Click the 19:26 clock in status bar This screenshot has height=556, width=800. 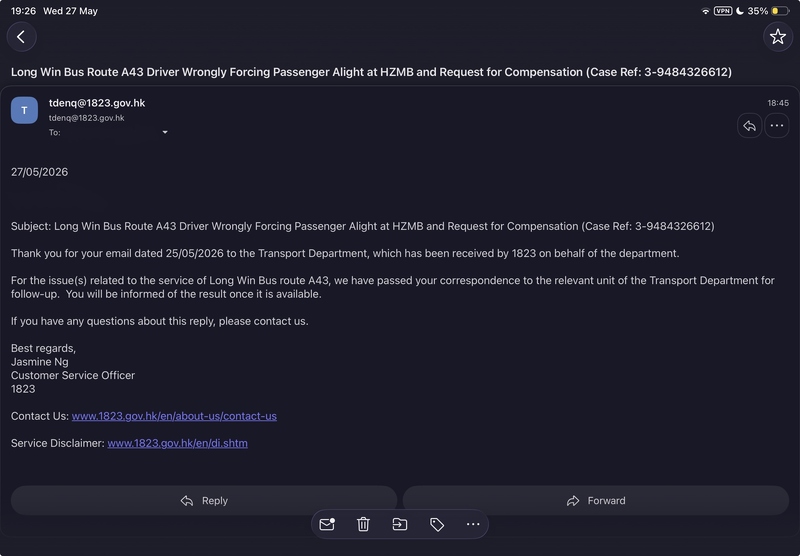tap(23, 11)
